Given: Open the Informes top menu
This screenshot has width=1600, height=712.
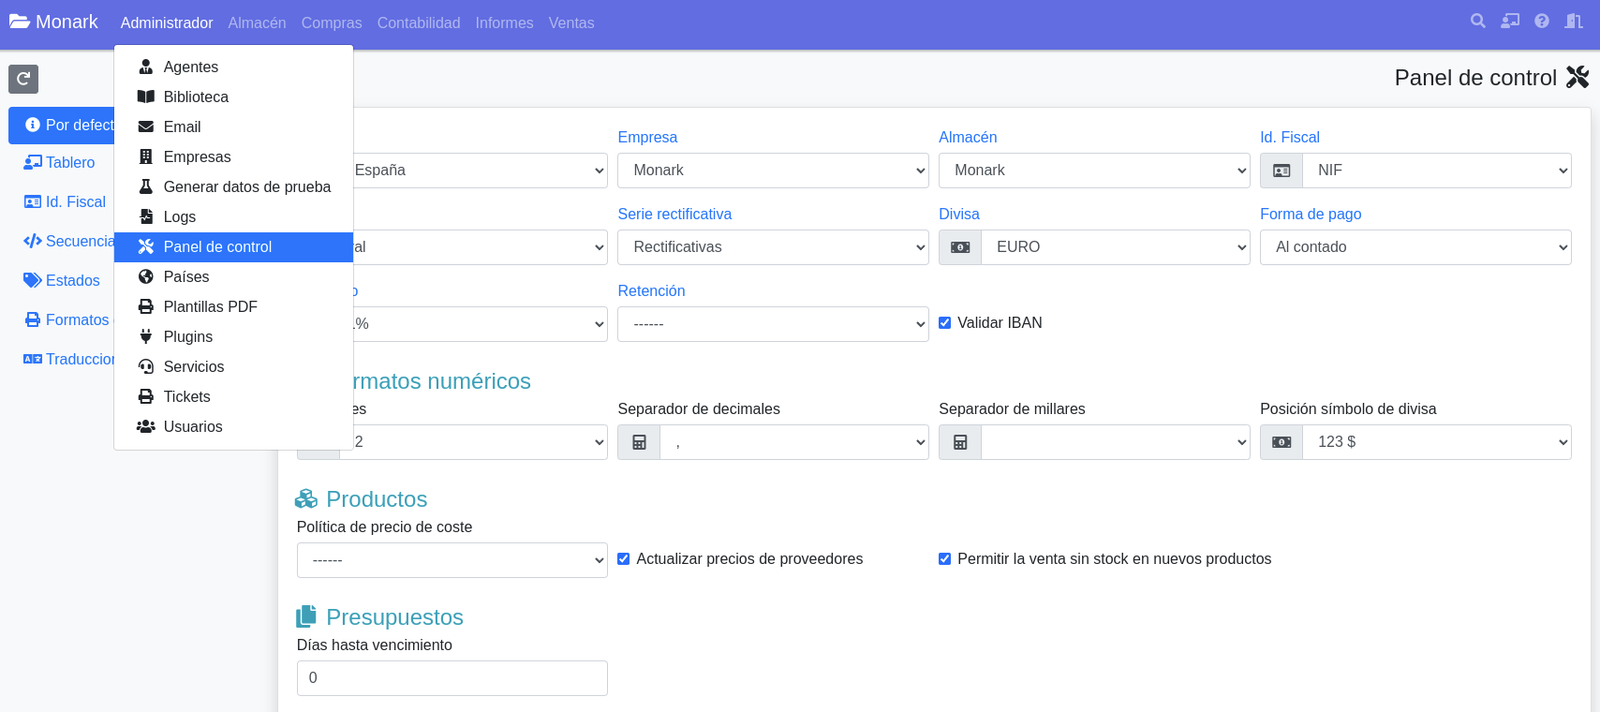Looking at the screenshot, I should coord(504,22).
